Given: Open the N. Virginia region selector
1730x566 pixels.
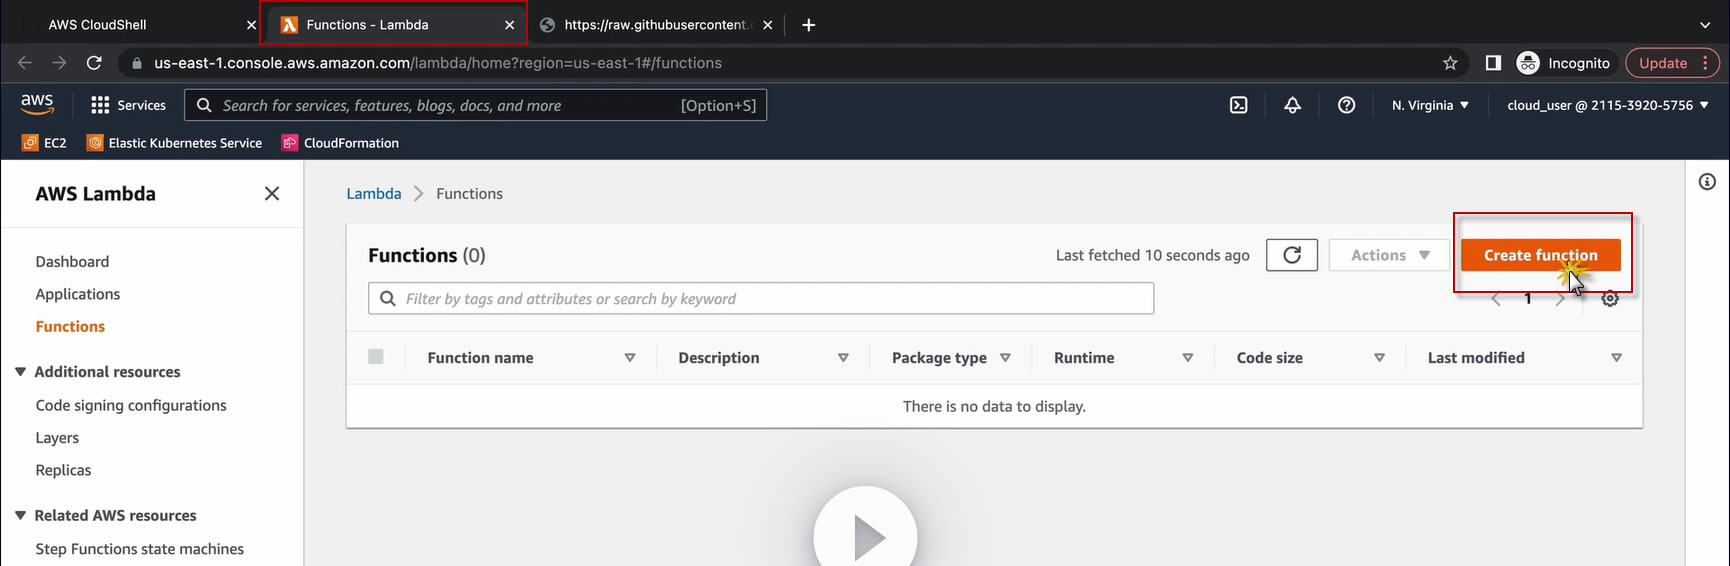Looking at the screenshot, I should click(x=1430, y=105).
